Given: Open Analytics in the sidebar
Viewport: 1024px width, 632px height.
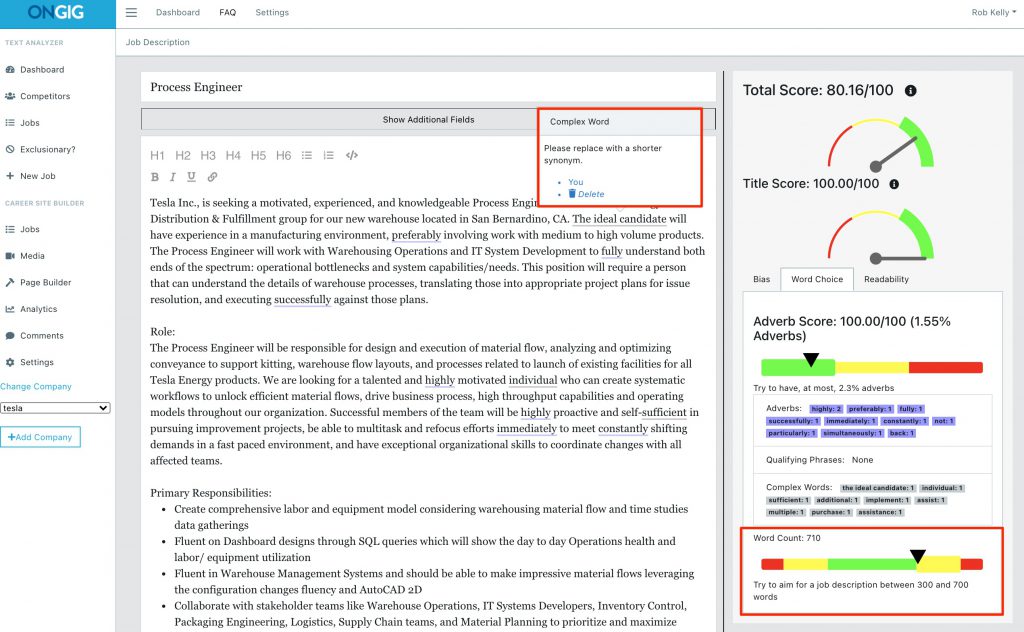Looking at the screenshot, I should click(x=31, y=309).
